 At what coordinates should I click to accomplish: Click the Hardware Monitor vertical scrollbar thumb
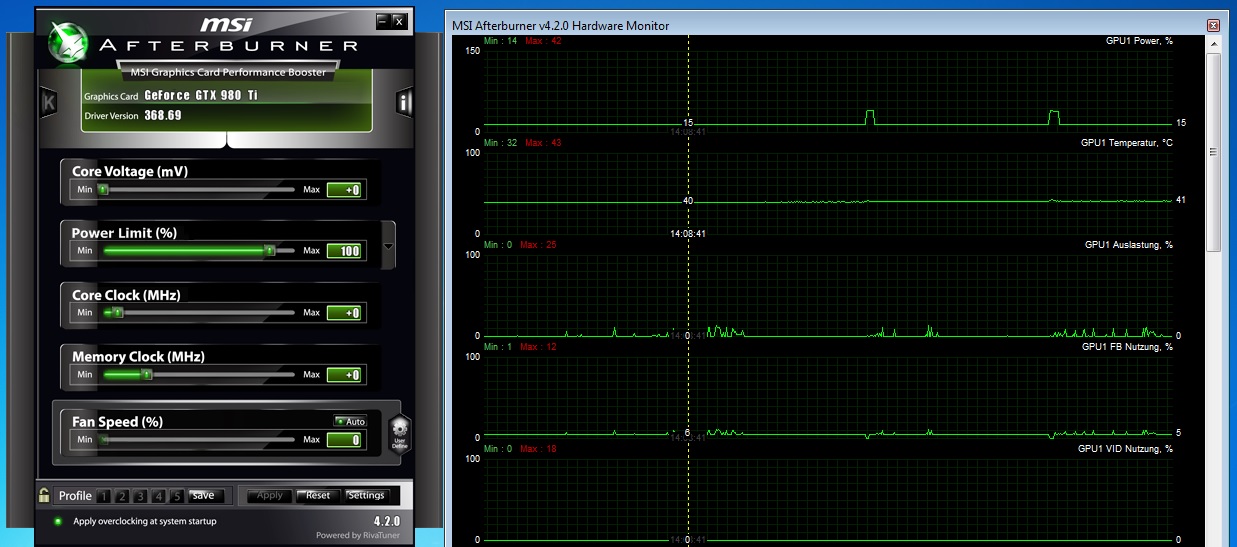coord(1214,151)
